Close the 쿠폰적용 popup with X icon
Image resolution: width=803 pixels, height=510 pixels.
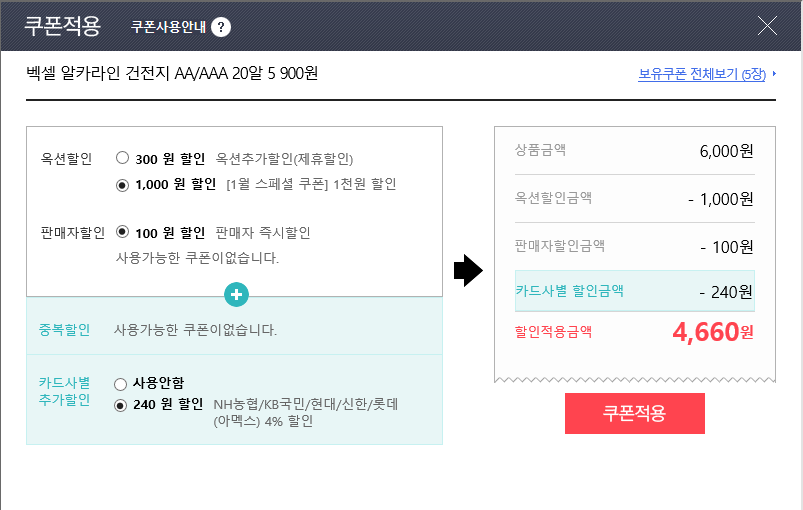768,26
